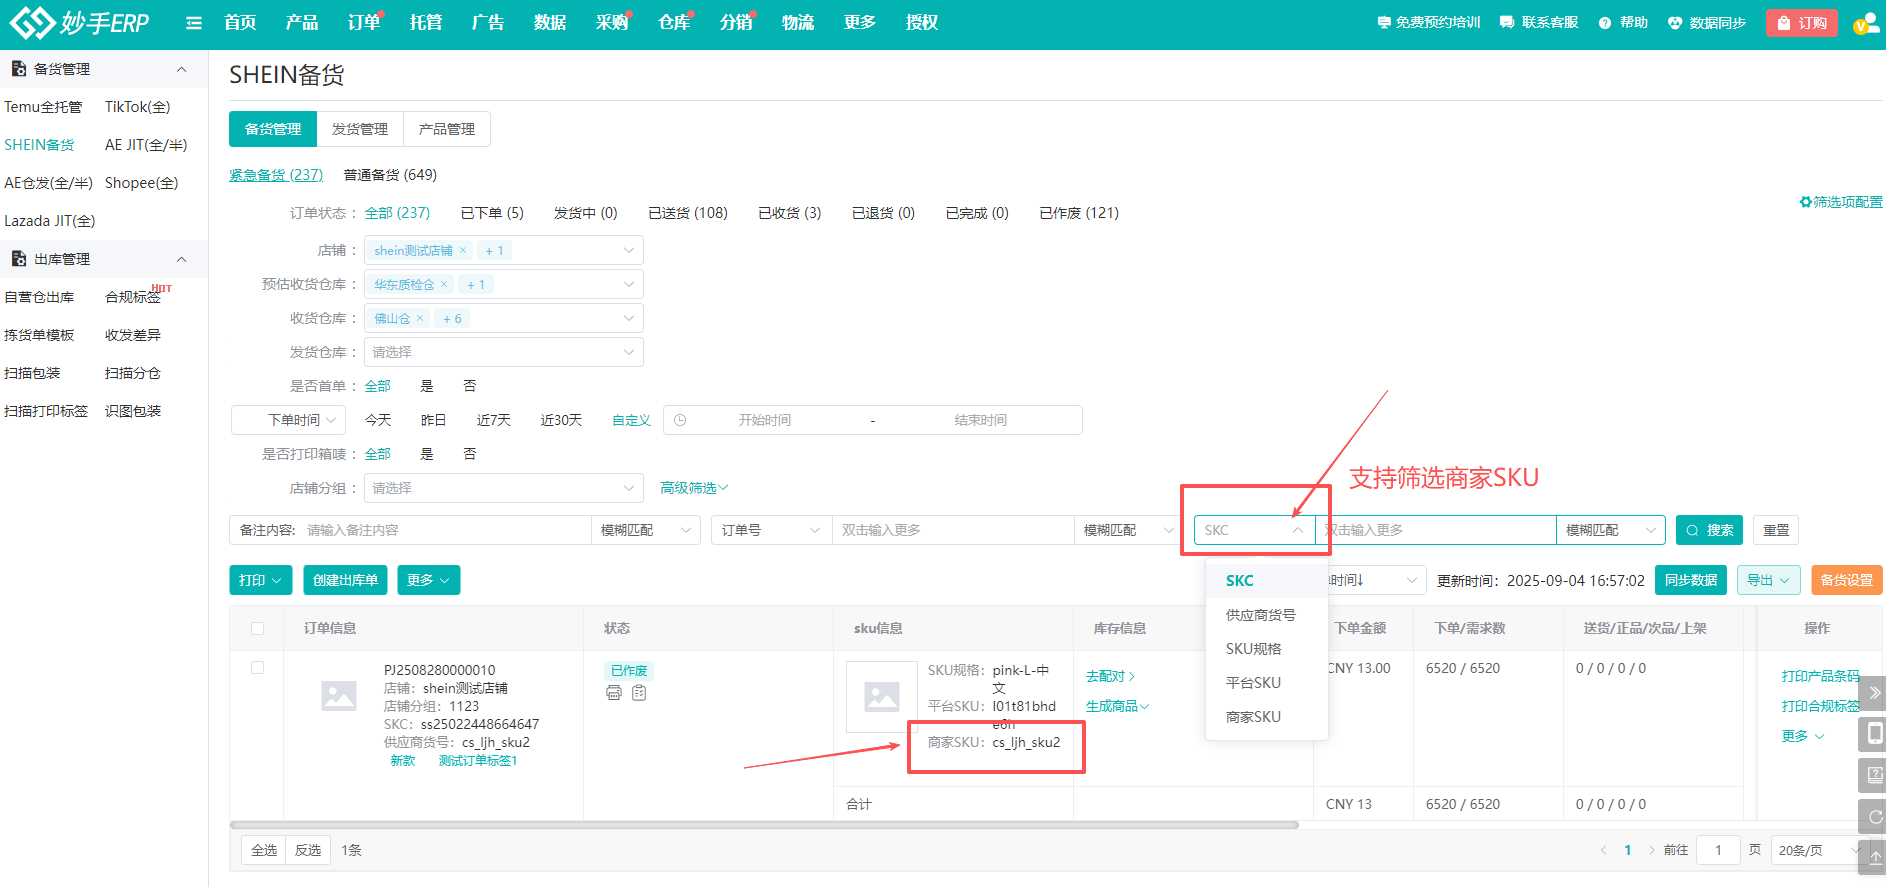Select 是 for 是否首单 filter

pyautogui.click(x=427, y=386)
